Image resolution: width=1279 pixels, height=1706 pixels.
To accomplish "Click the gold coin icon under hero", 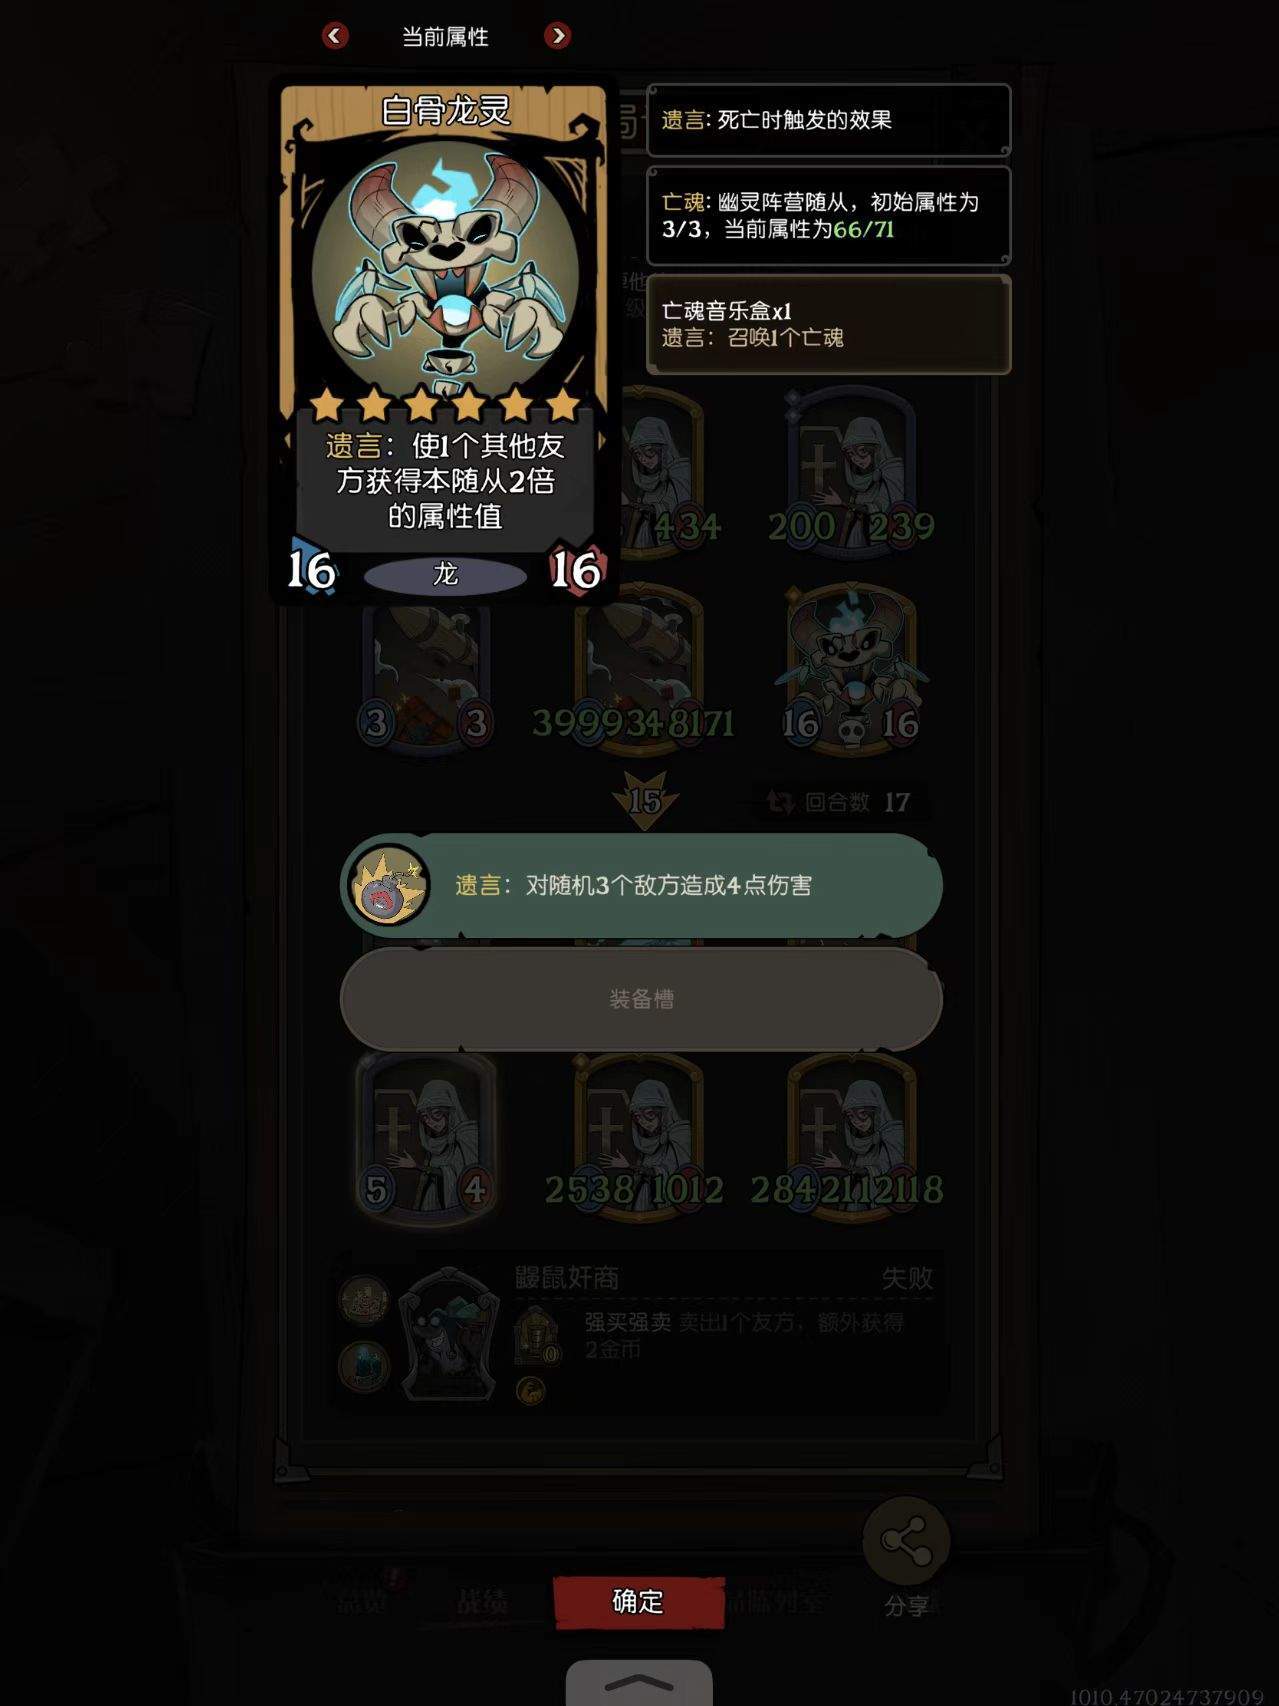I will coord(531,1390).
